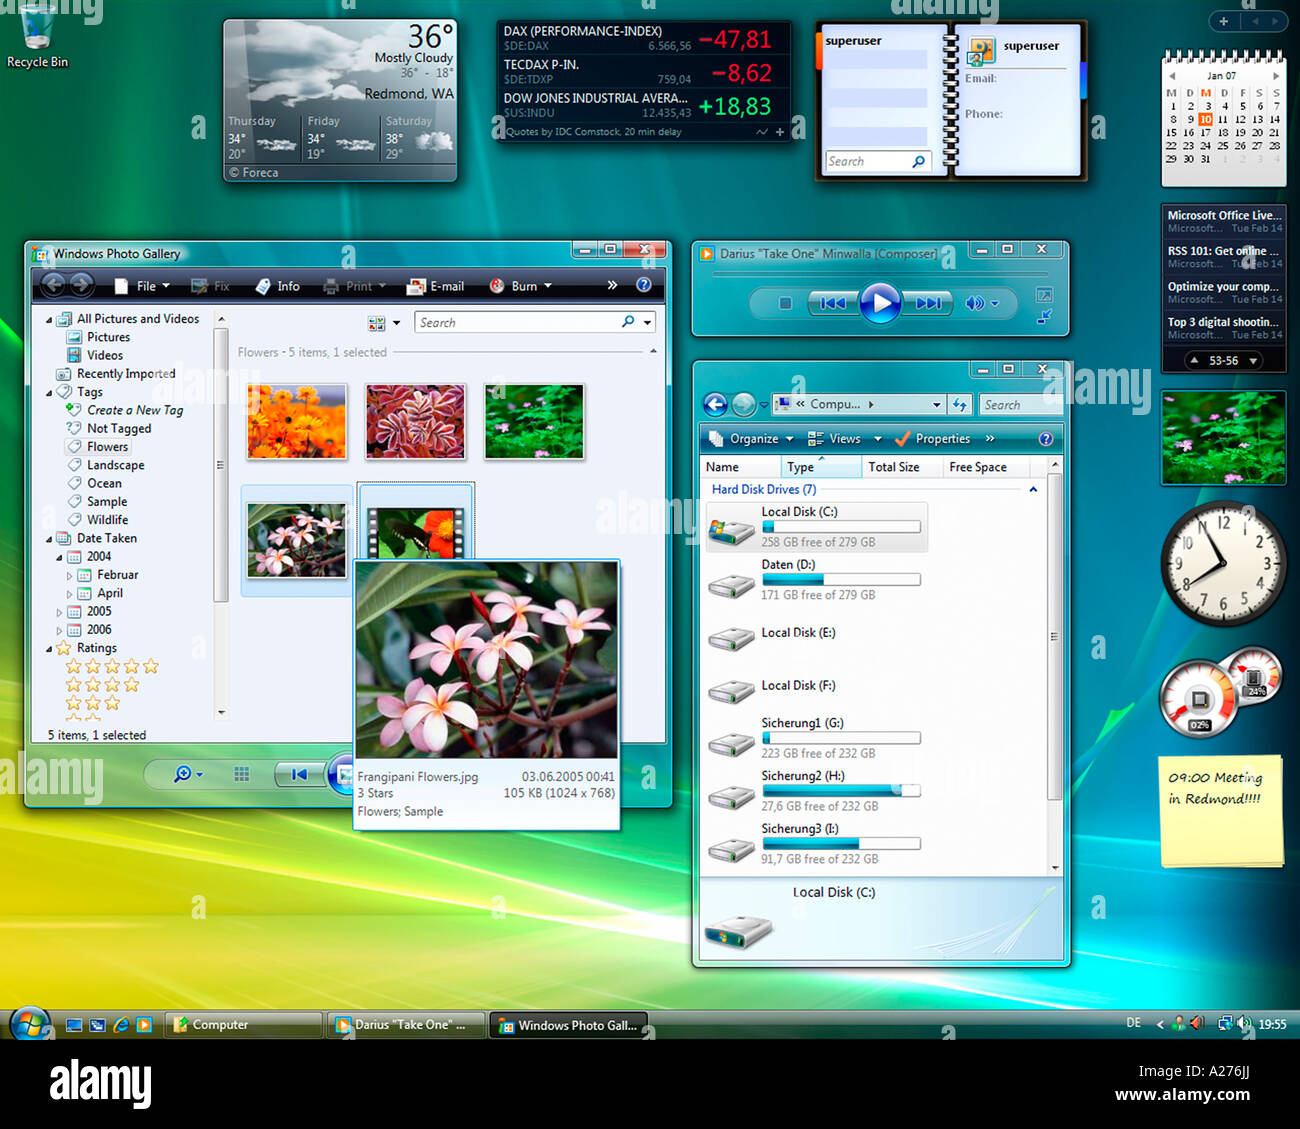The width and height of the screenshot is (1300, 1129).
Task: Reset thumbnails to default size
Action: tap(241, 774)
